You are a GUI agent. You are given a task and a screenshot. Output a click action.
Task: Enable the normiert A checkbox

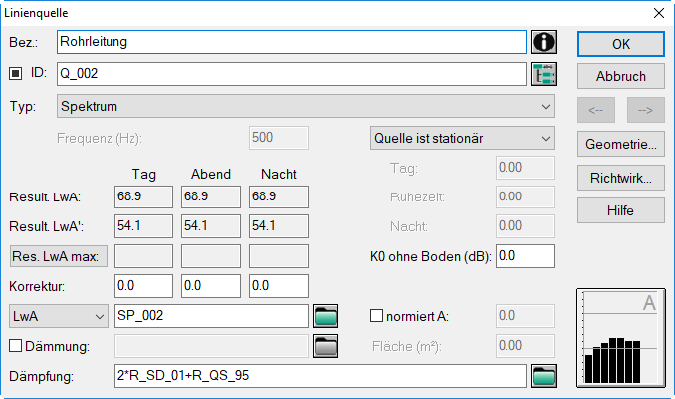[376, 315]
